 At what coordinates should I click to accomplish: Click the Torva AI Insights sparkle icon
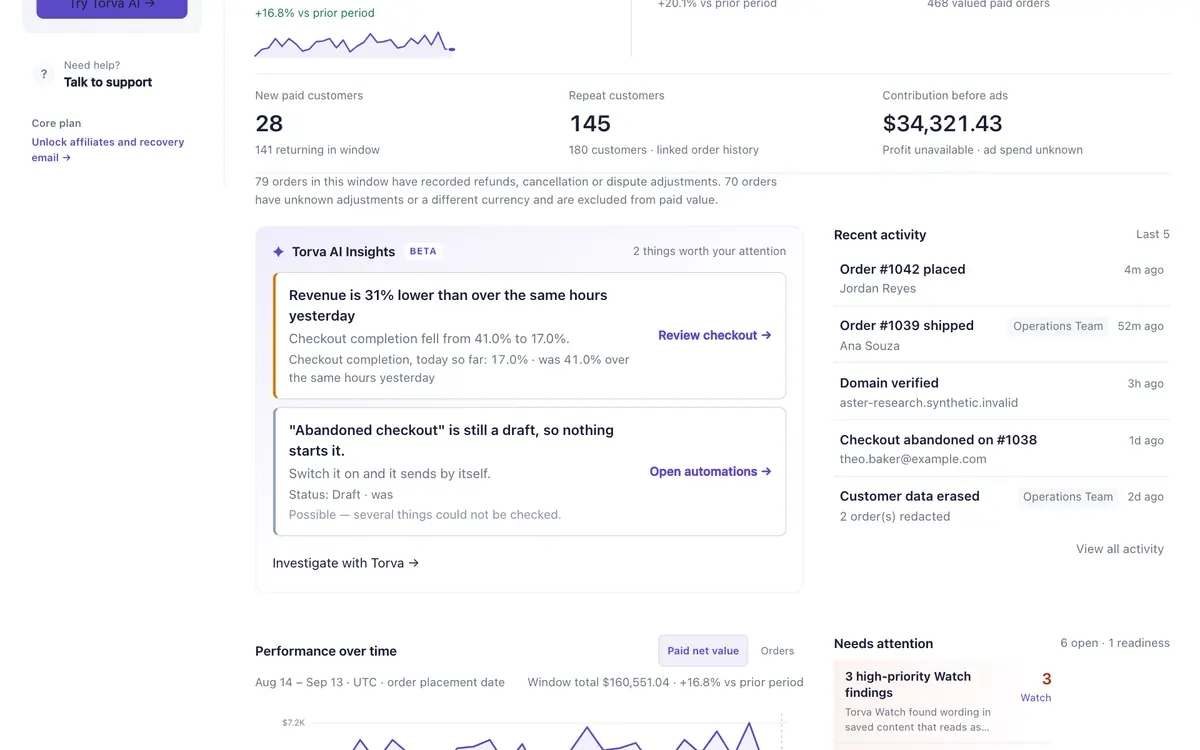(279, 252)
